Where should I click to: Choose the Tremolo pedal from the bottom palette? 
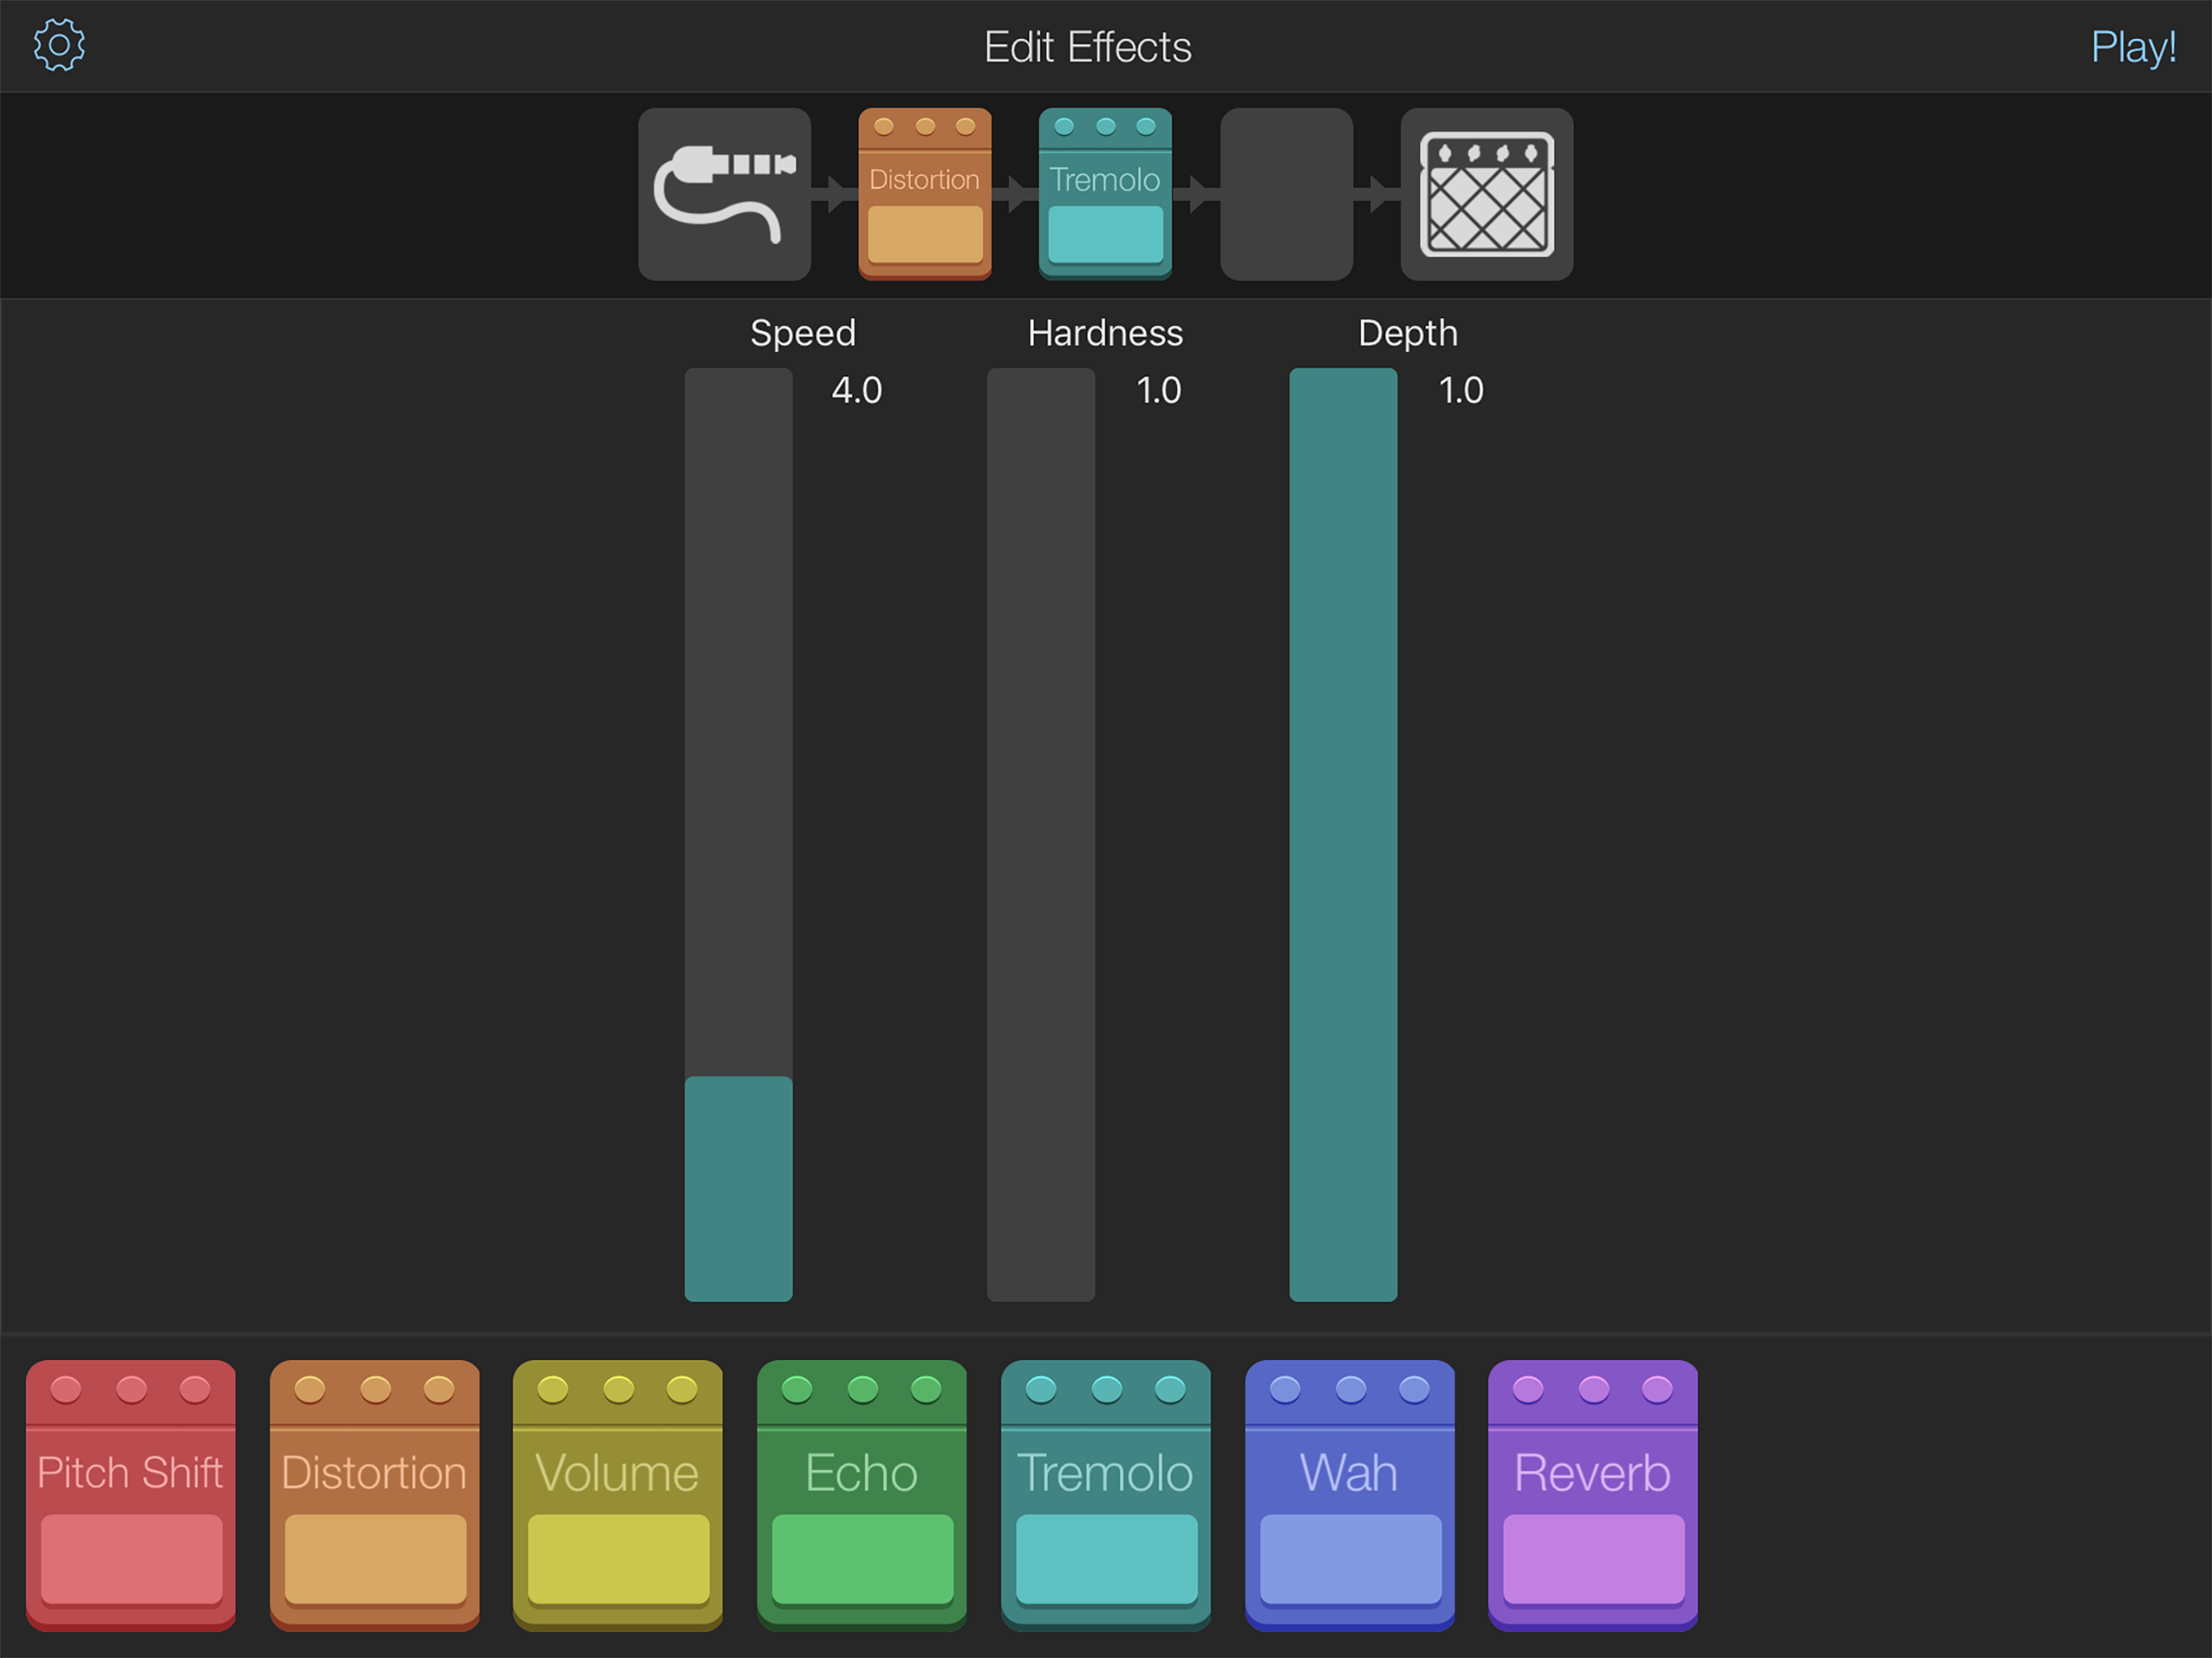click(x=1106, y=1494)
